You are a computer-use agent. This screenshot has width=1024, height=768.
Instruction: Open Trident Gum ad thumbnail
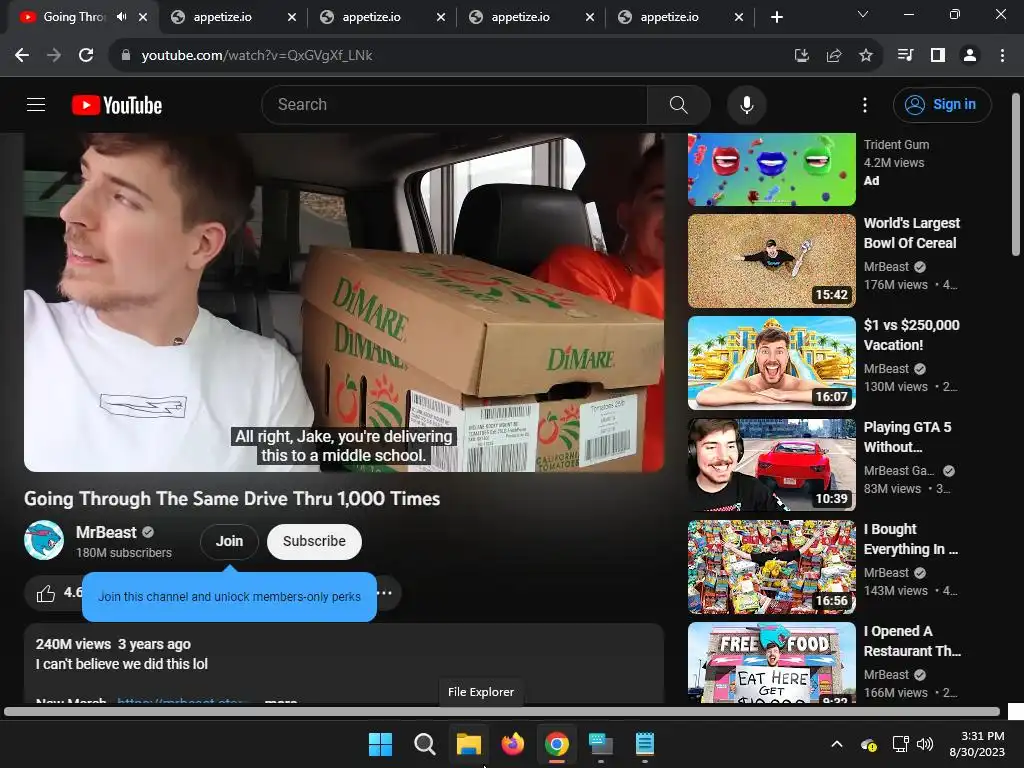771,169
